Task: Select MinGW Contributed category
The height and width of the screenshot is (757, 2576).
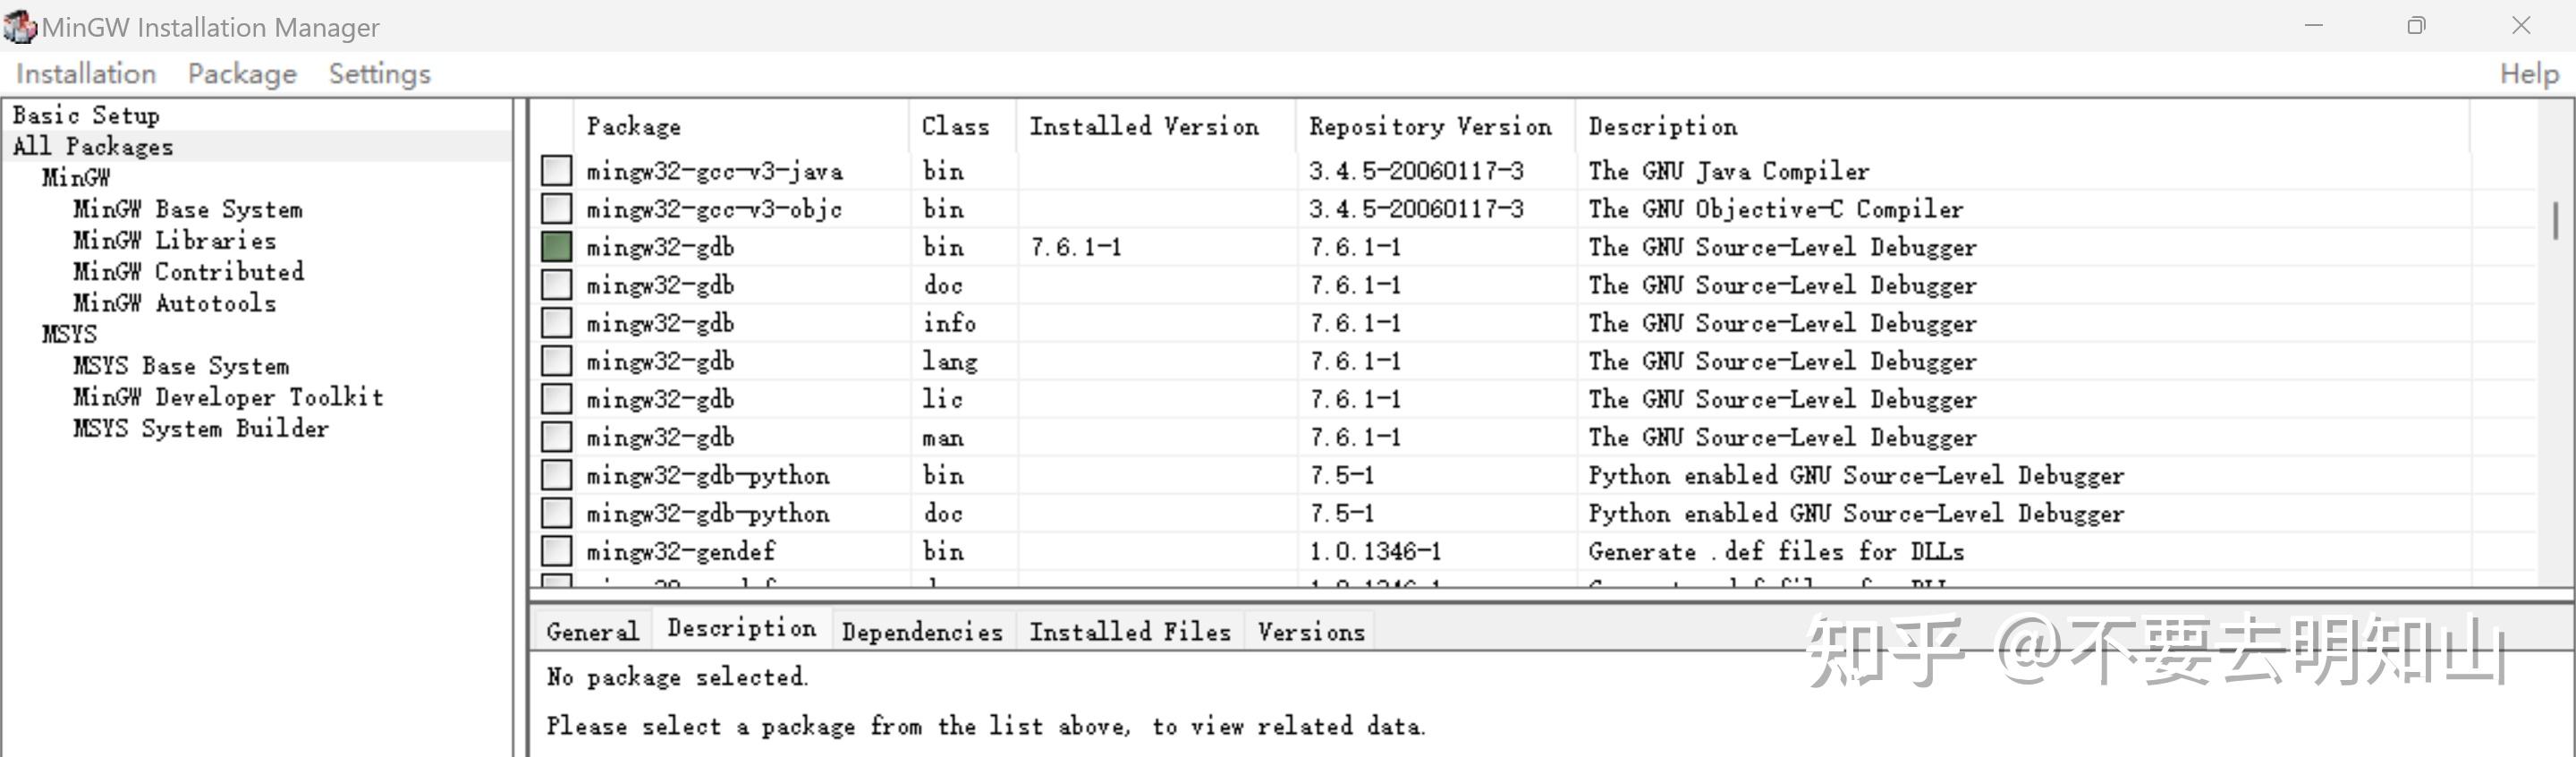Action: pos(188,271)
